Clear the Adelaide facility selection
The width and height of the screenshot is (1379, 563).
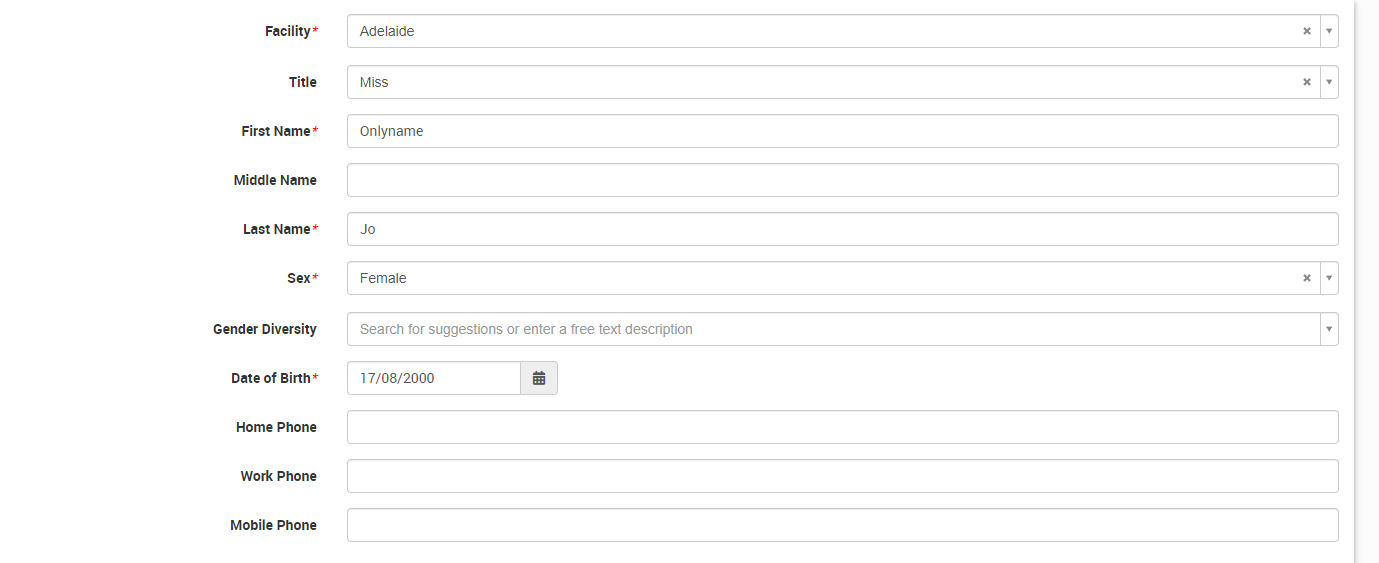coord(1306,31)
